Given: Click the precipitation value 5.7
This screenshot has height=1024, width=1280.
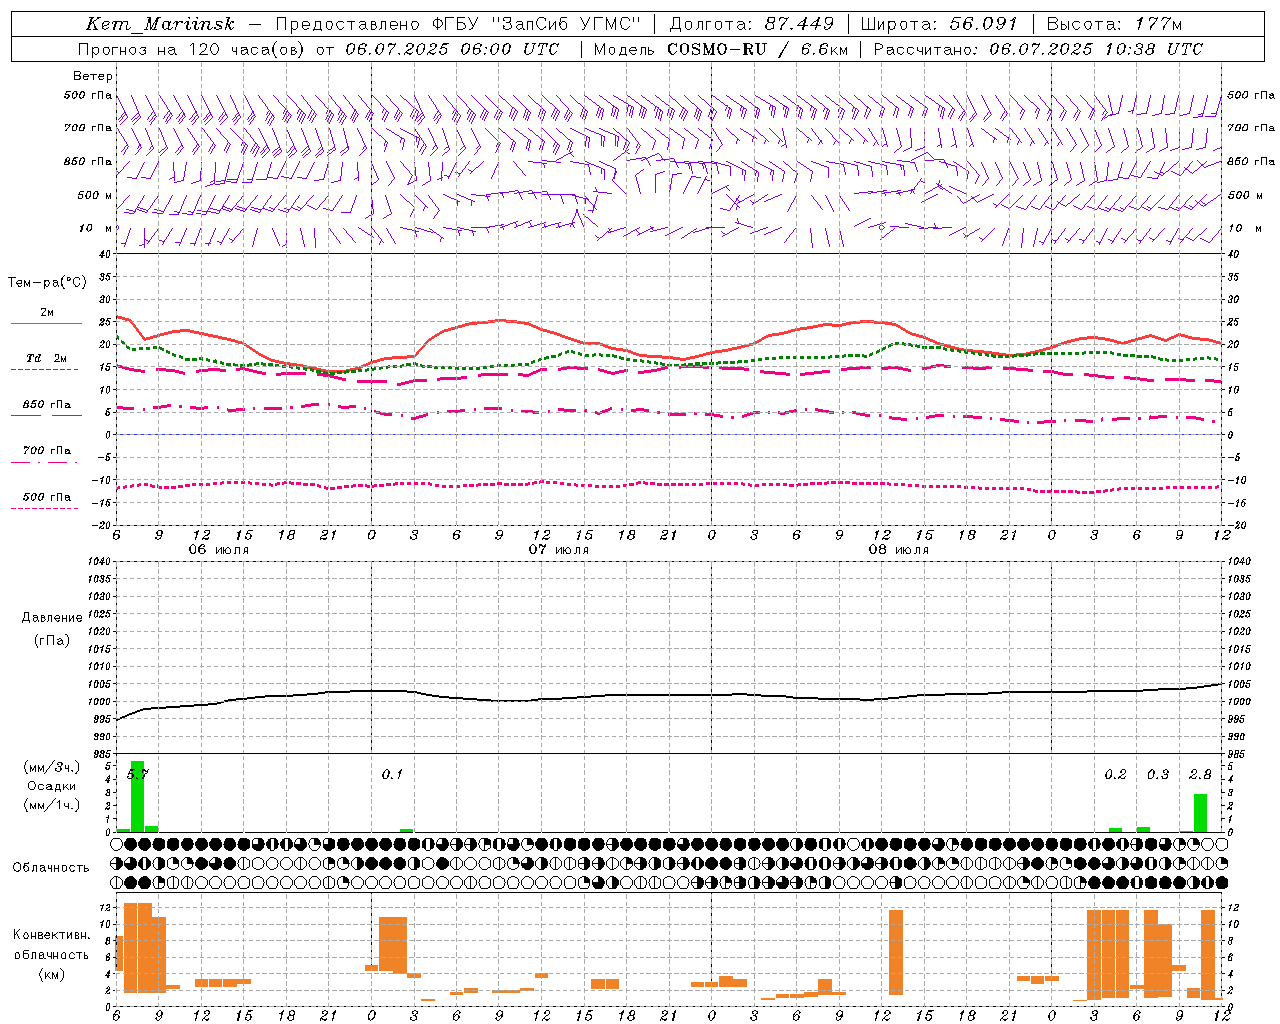Looking at the screenshot, I should click(138, 774).
